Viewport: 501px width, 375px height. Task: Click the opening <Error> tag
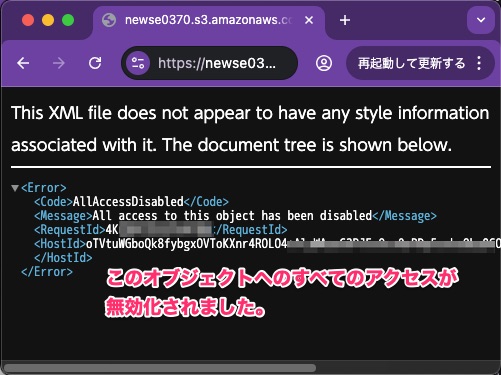tap(44, 188)
